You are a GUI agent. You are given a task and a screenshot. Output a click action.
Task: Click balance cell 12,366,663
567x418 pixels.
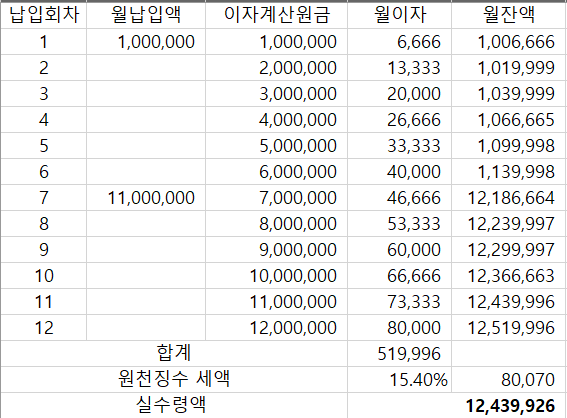pos(509,276)
